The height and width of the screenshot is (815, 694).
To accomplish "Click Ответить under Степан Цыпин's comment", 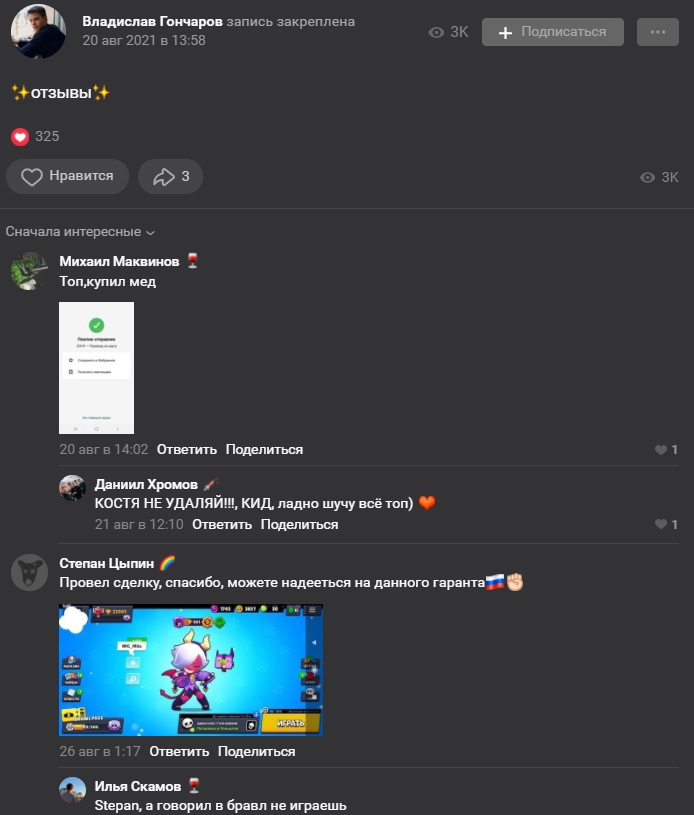I will 179,752.
